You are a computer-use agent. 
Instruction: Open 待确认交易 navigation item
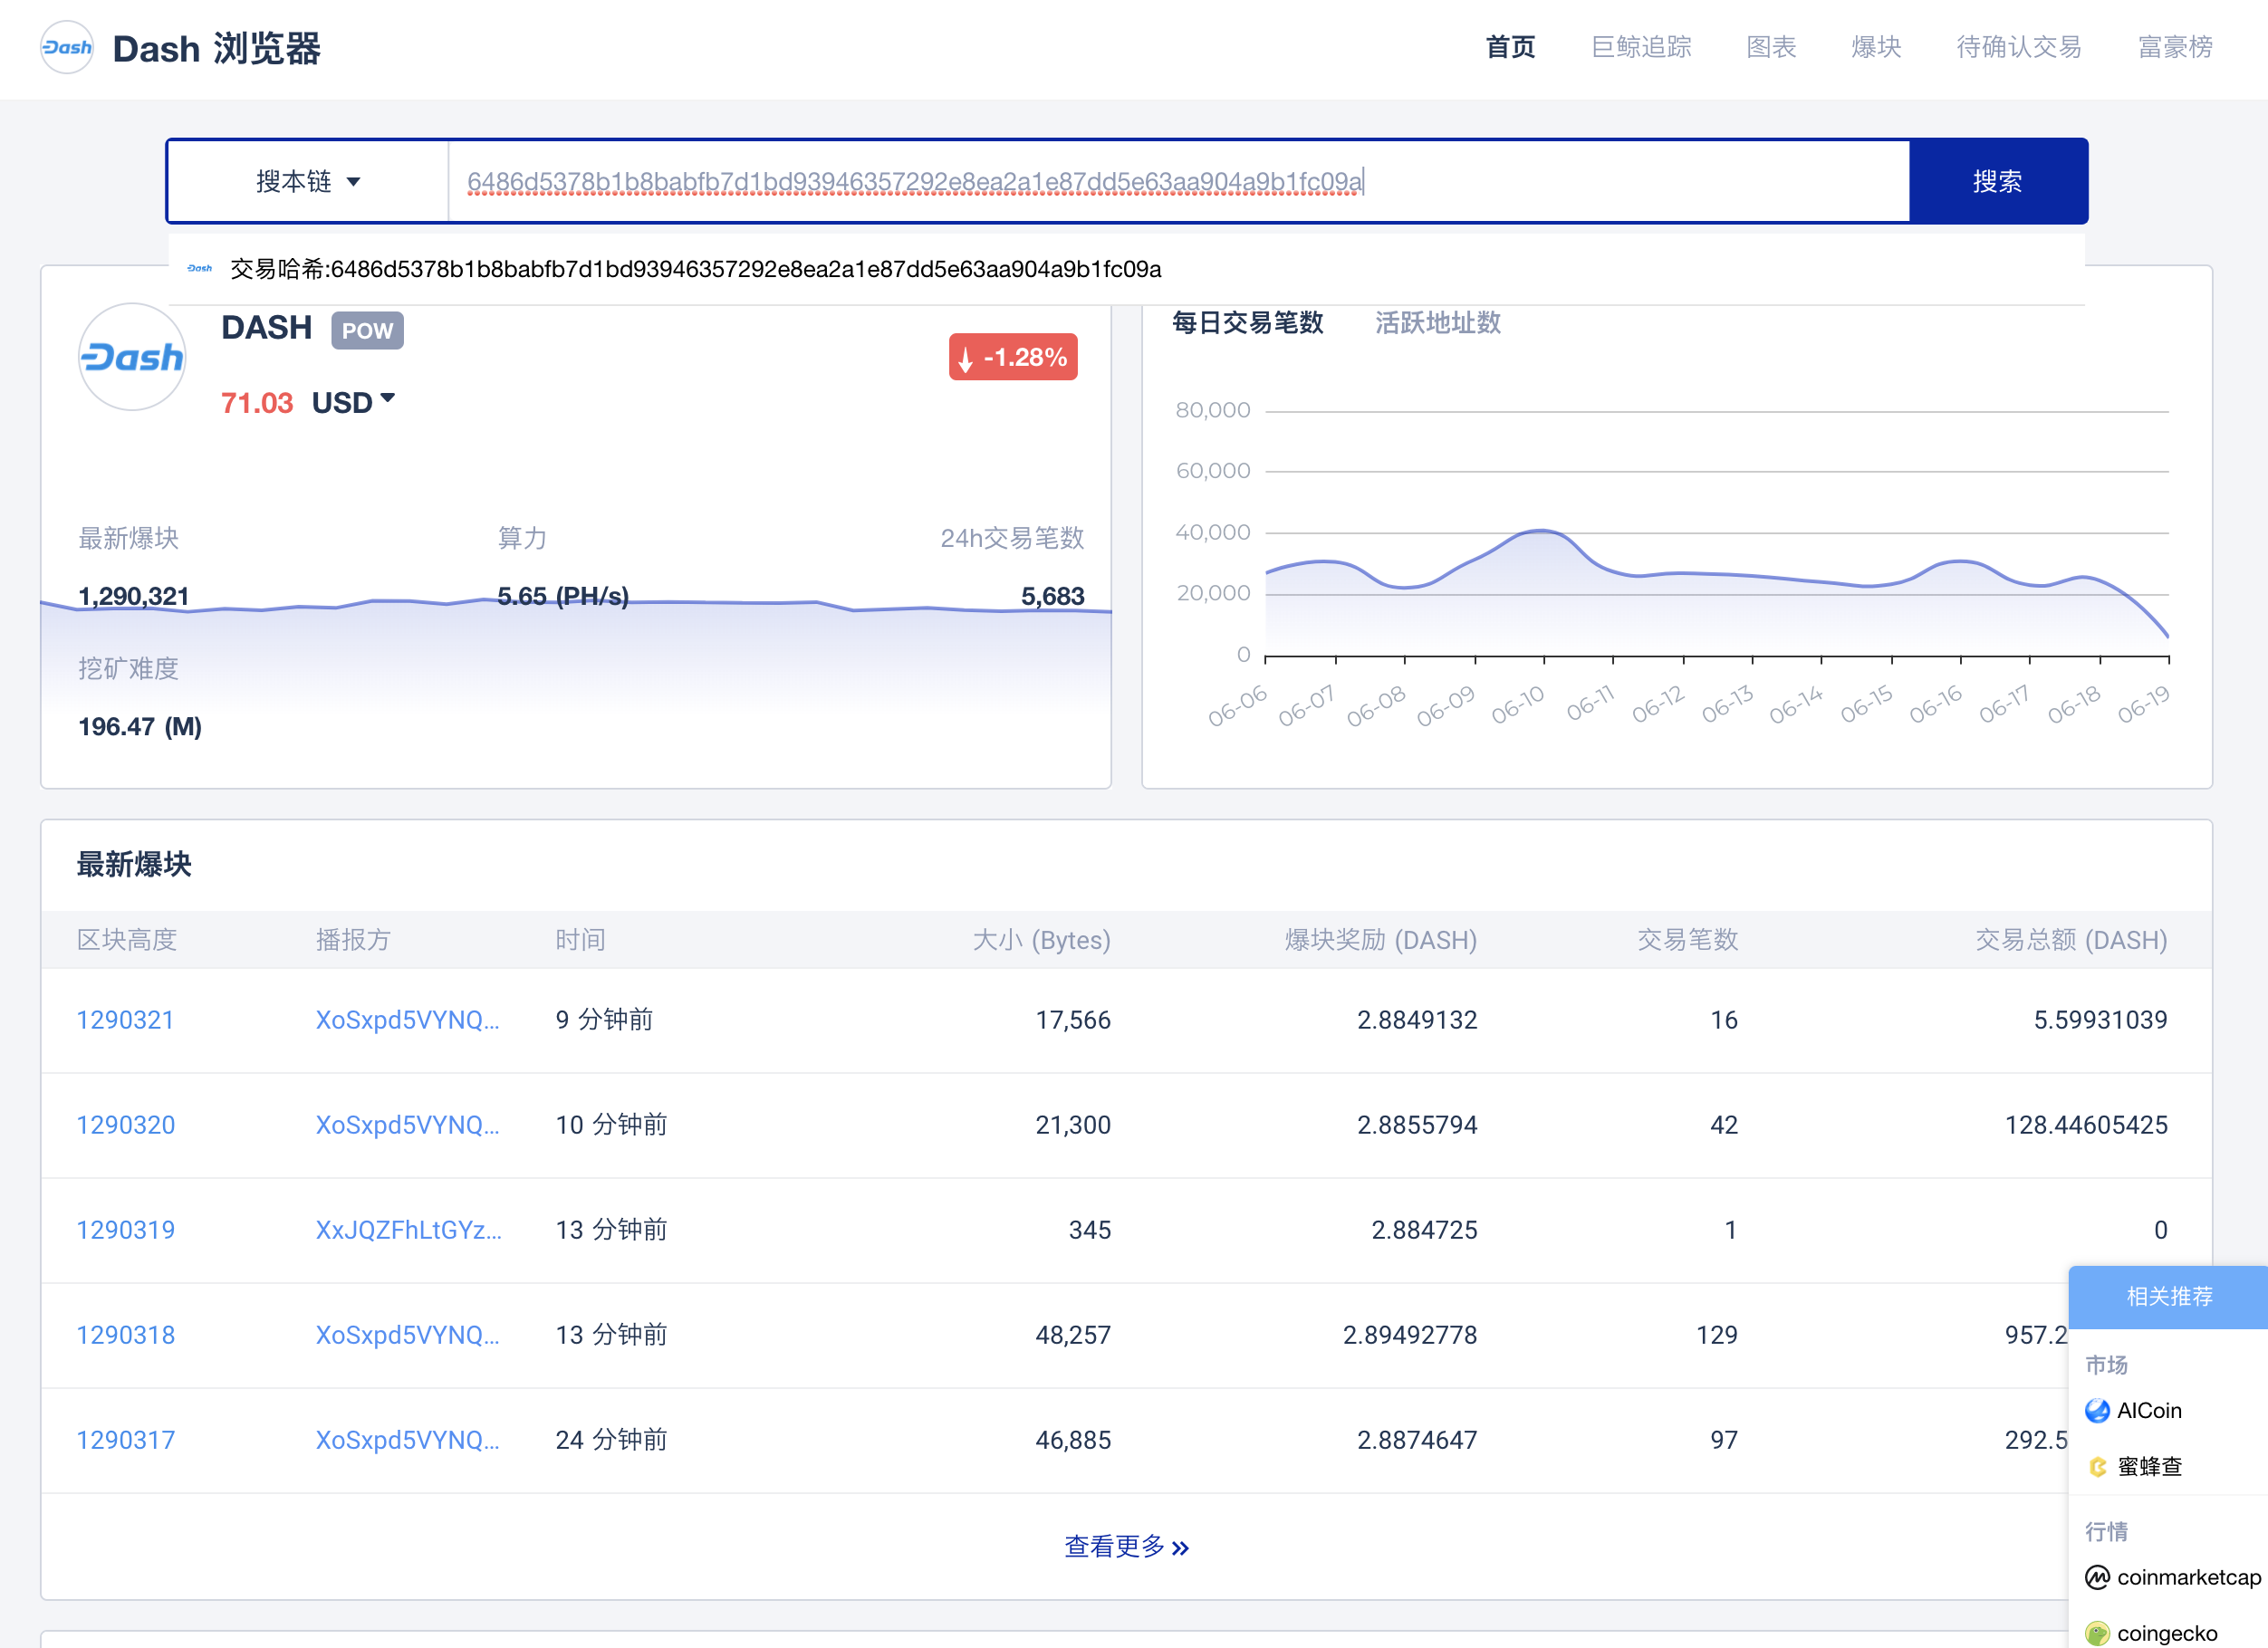(x=2019, y=47)
